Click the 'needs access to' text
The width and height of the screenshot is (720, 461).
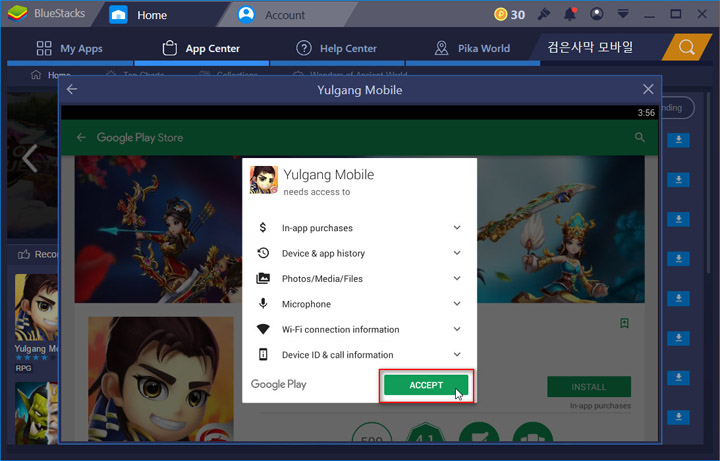click(x=317, y=192)
